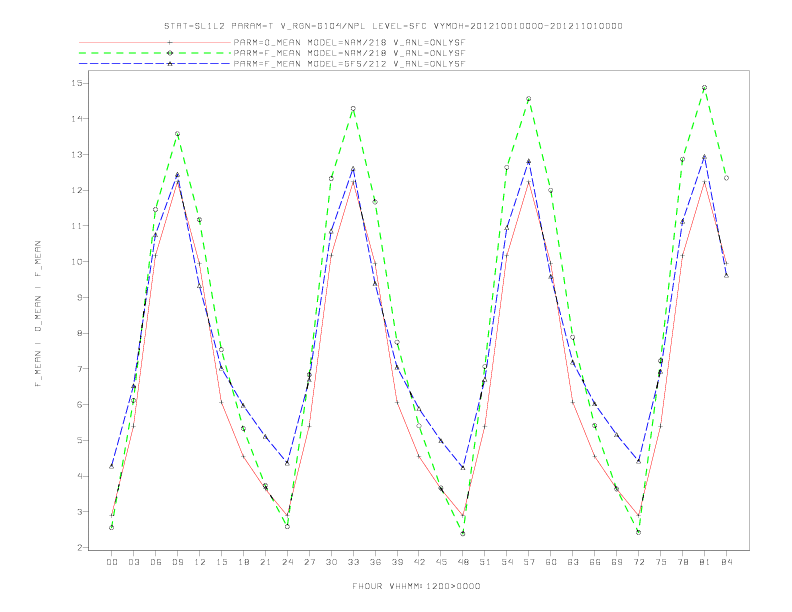Click the x-axis label FHOUR VHHMM:1200>0000
Image resolution: width=792 pixels, height=612 pixels.
(x=416, y=586)
